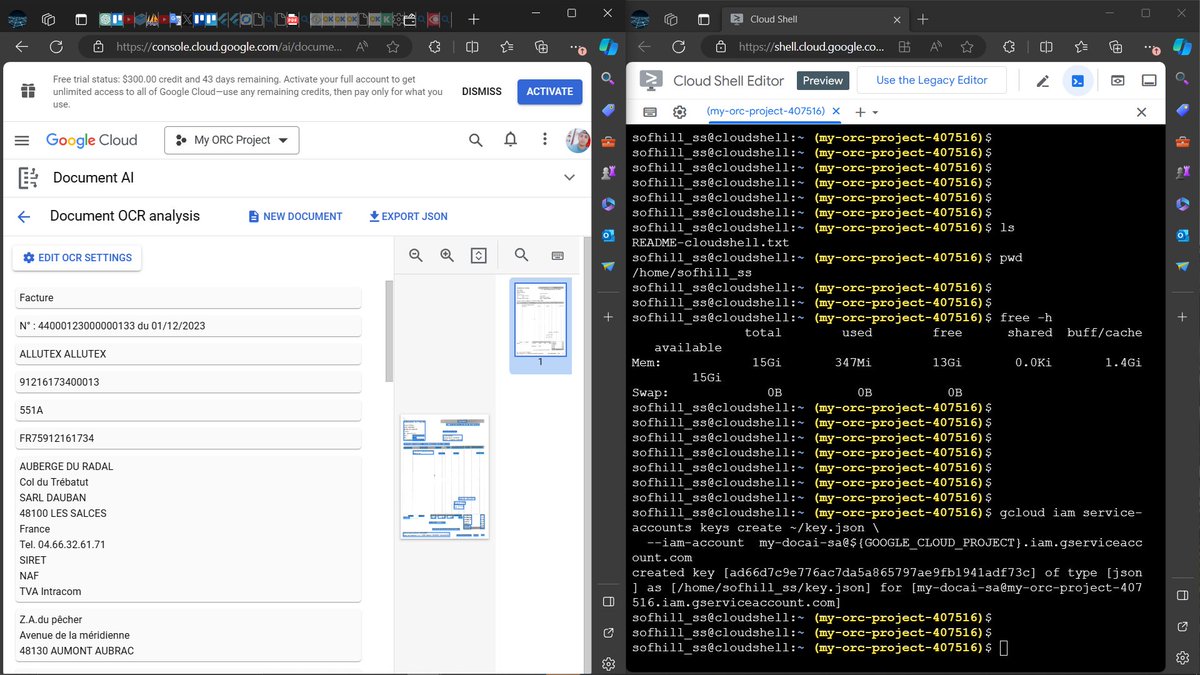Viewport: 1200px width, 675px height.
Task: Open browser extensions in left Edge window
Action: click(434, 47)
